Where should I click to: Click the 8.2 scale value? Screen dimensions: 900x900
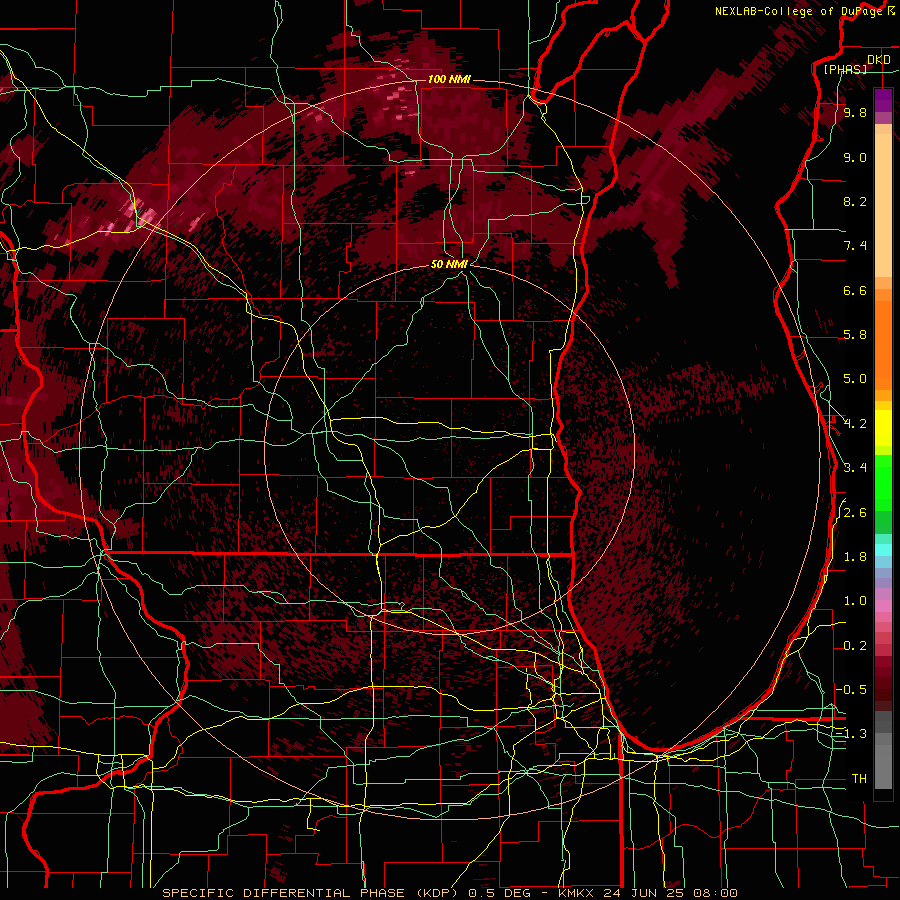[855, 201]
